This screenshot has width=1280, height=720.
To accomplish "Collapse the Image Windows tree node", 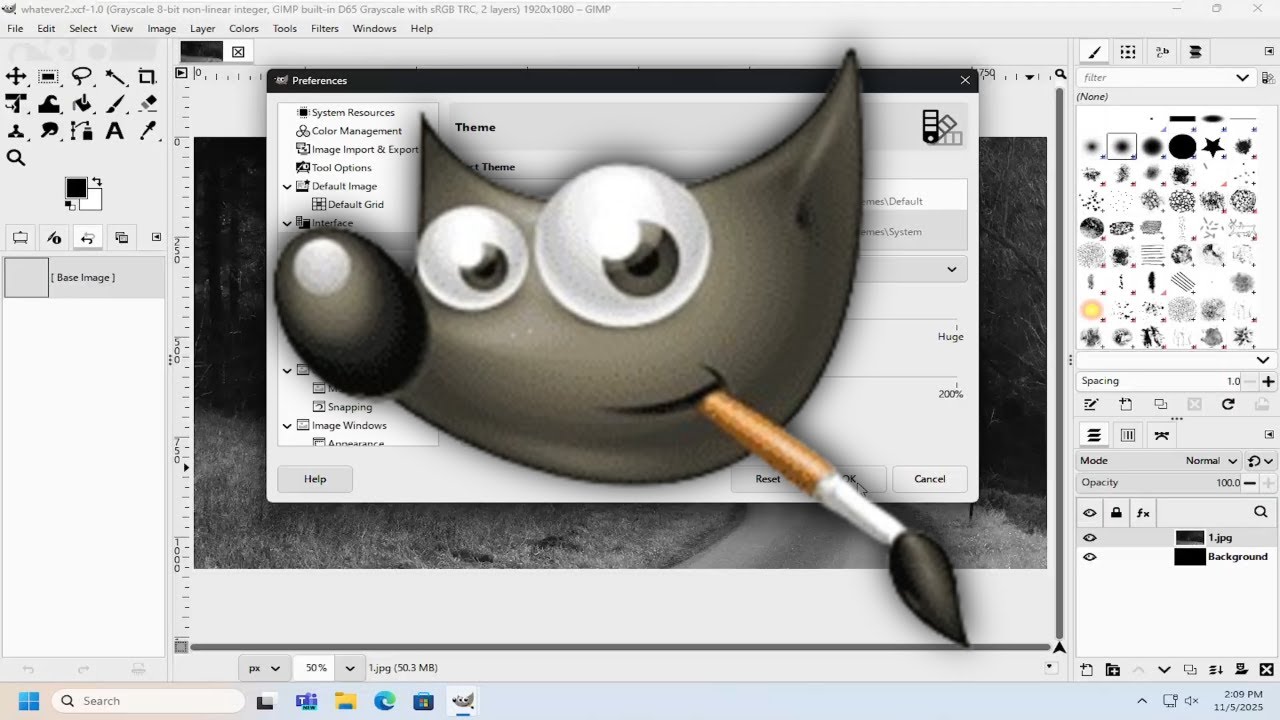I will (287, 425).
